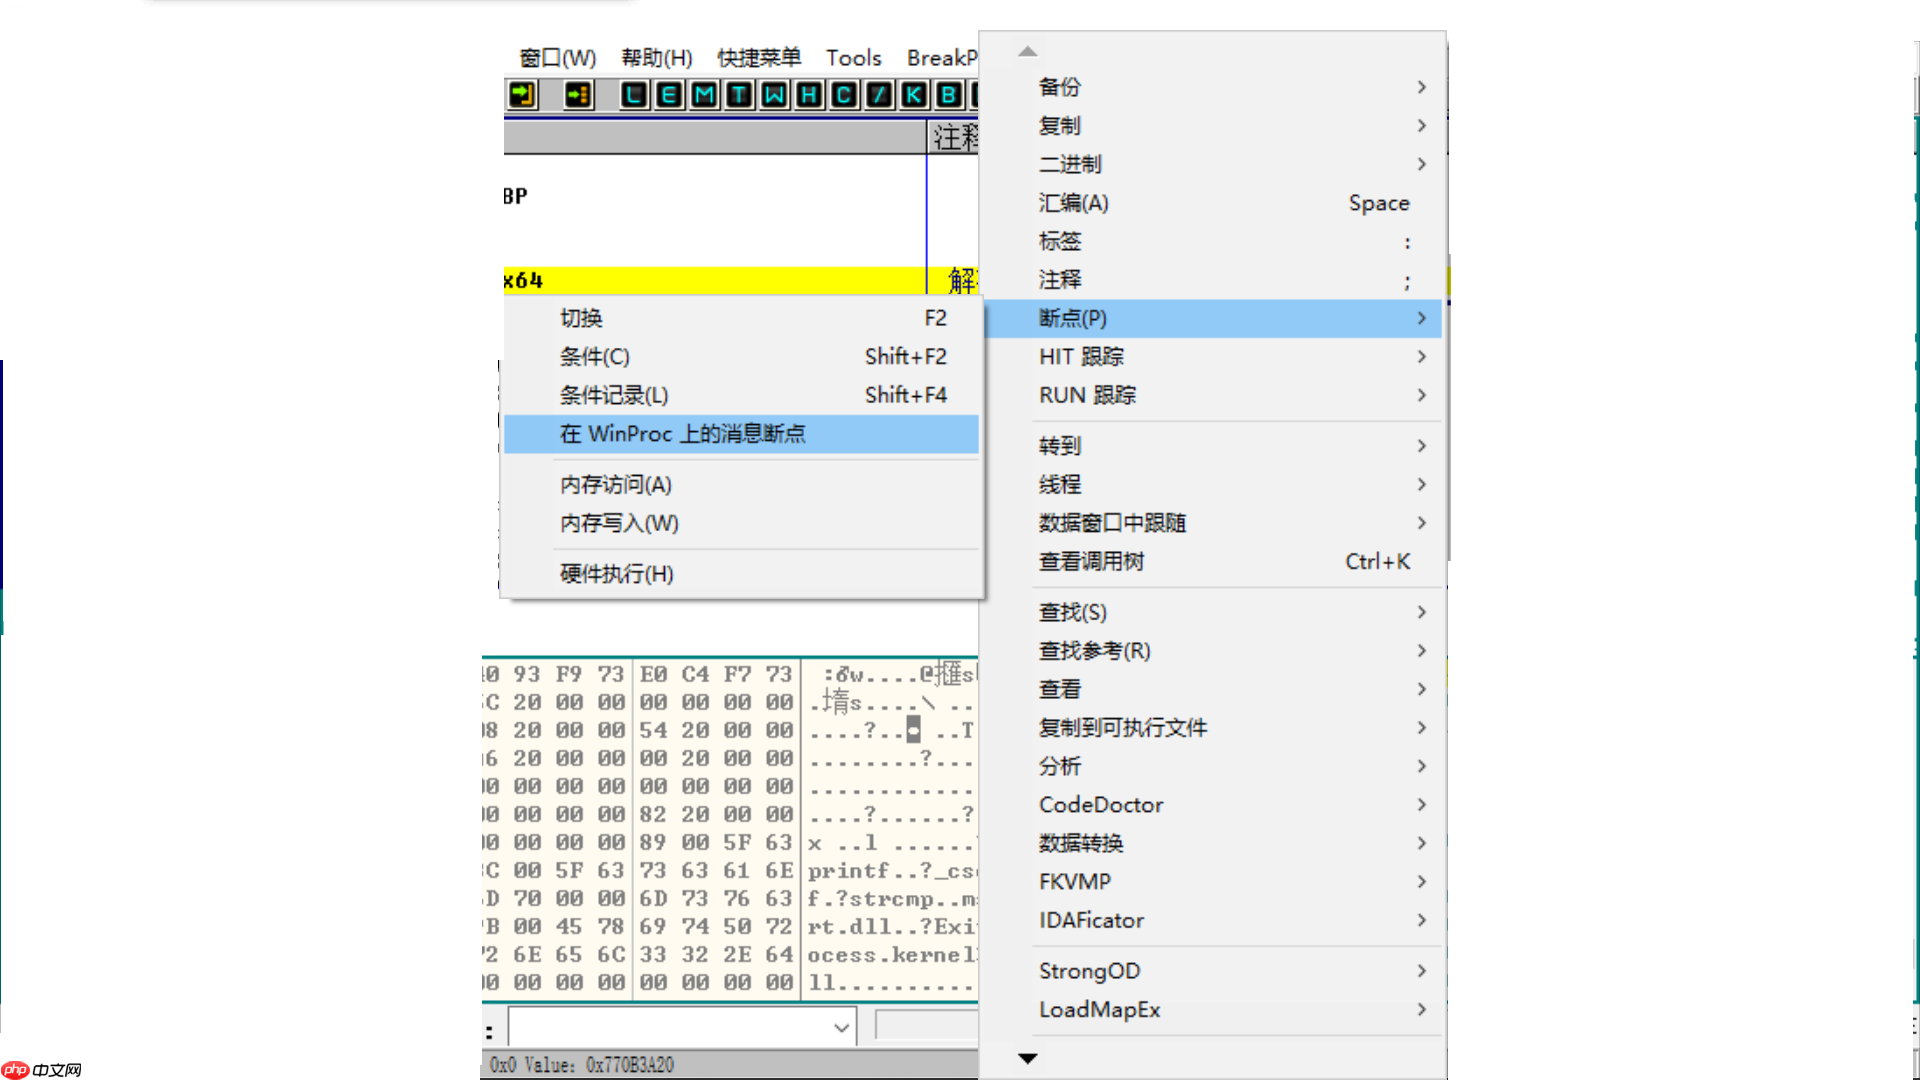Show executable modules with the E icon
Viewport: 1920px width, 1080px height.
click(x=668, y=94)
